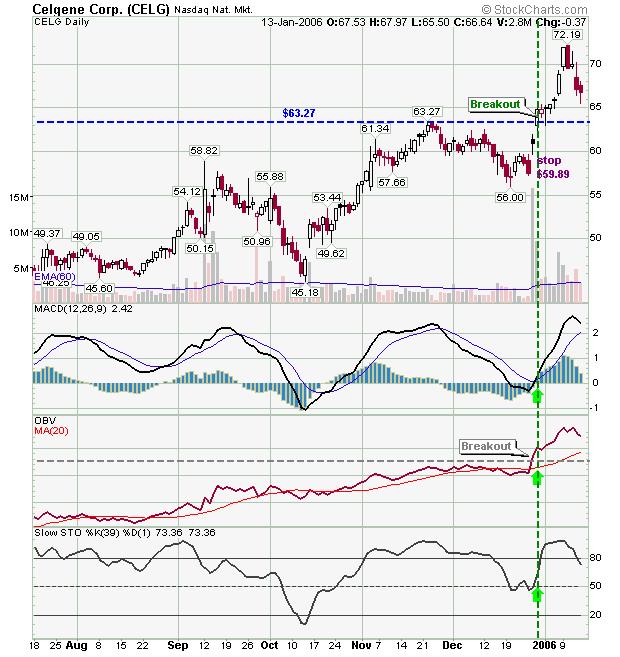Click the gray 'Breakout' label in OBV panel
This screenshot has width=620, height=657.
486,446
